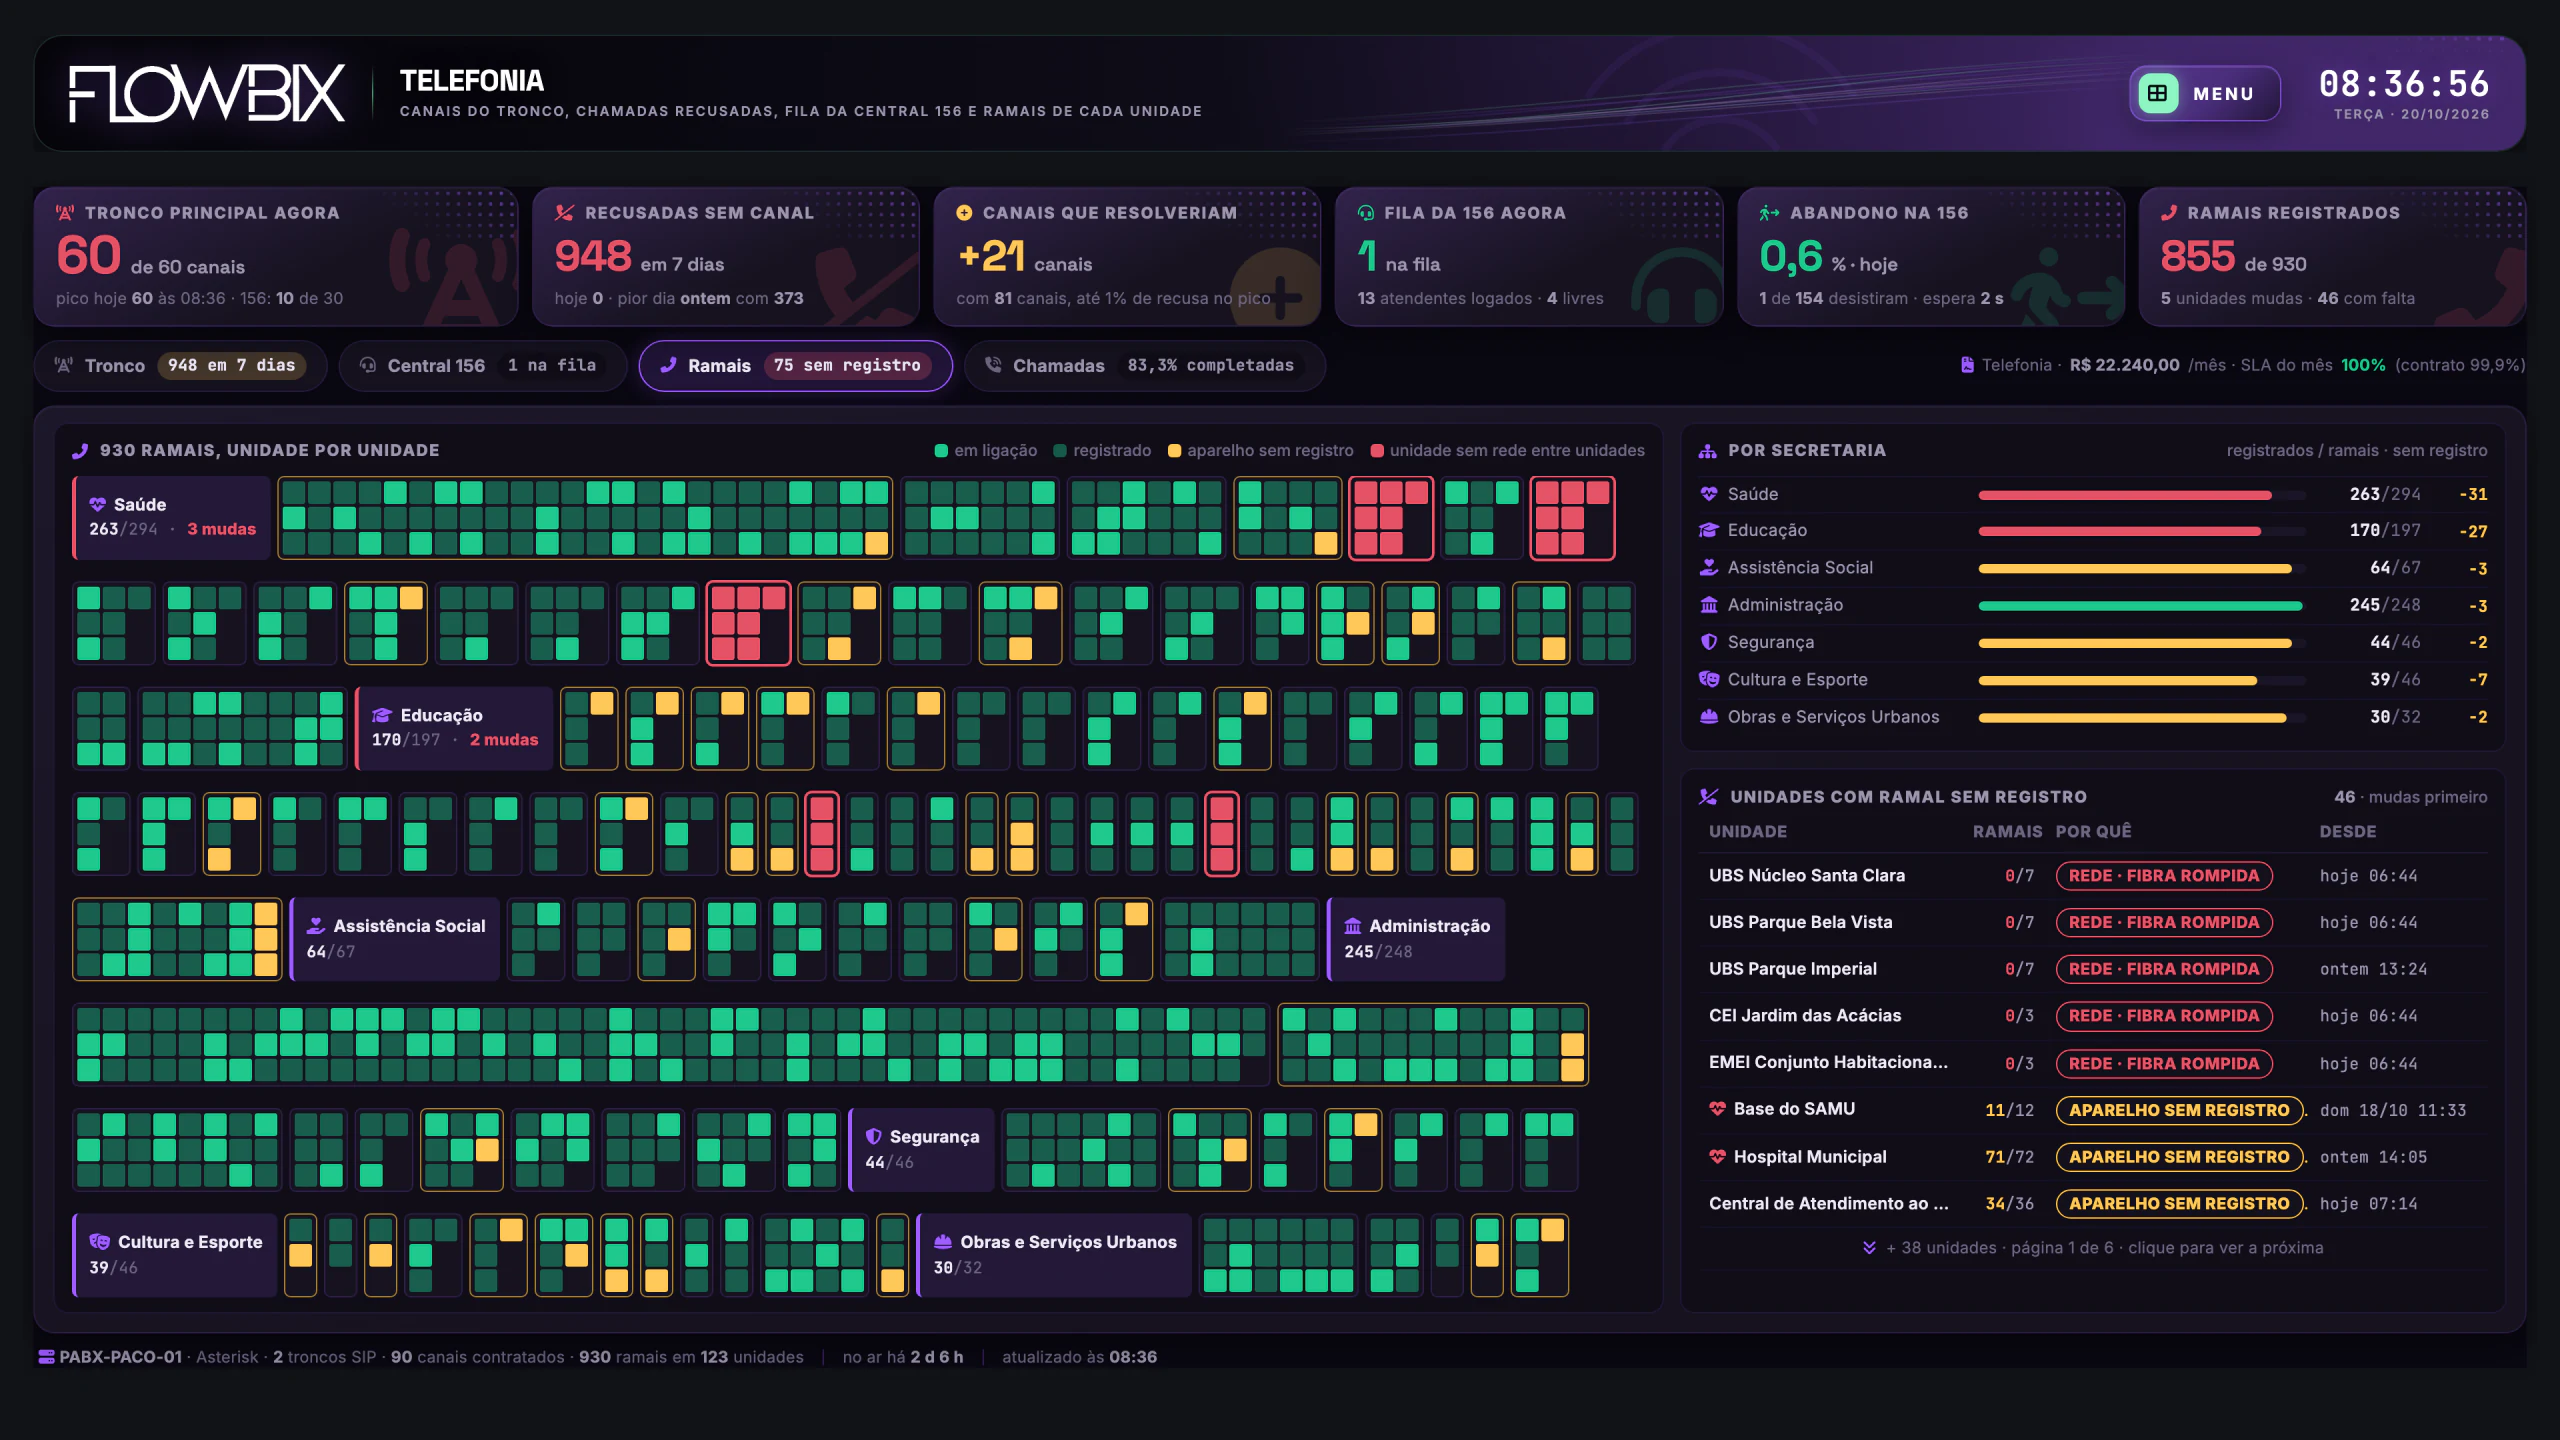Click the Abandono na 156 running icon

point(1769,213)
